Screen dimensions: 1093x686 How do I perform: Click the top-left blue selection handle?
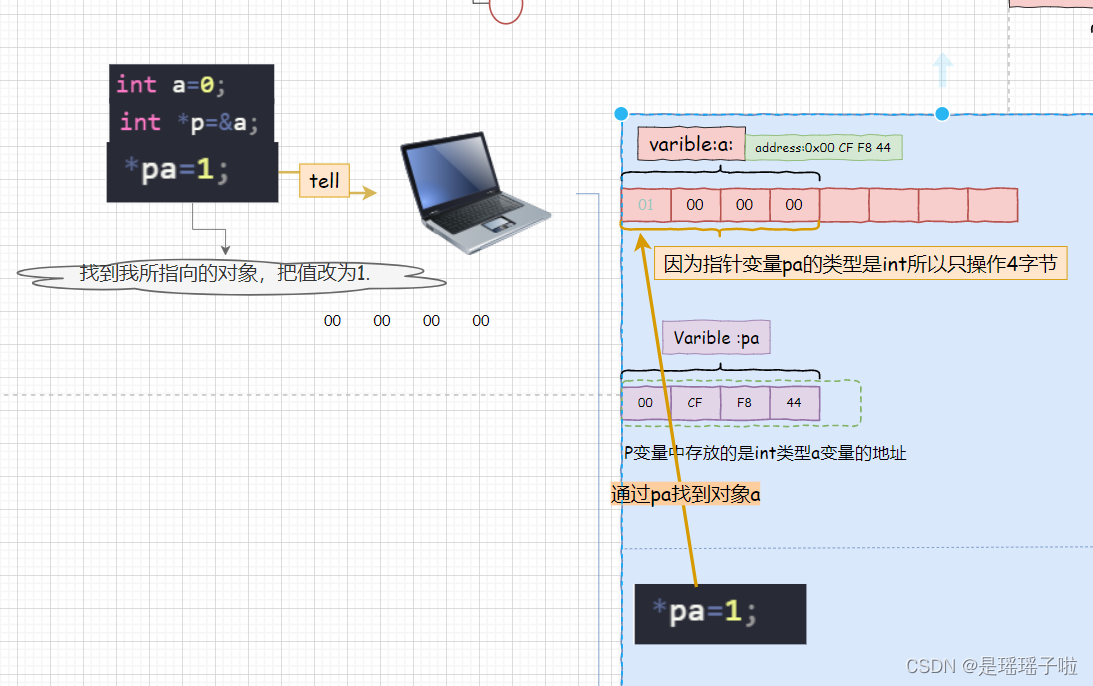point(621,114)
